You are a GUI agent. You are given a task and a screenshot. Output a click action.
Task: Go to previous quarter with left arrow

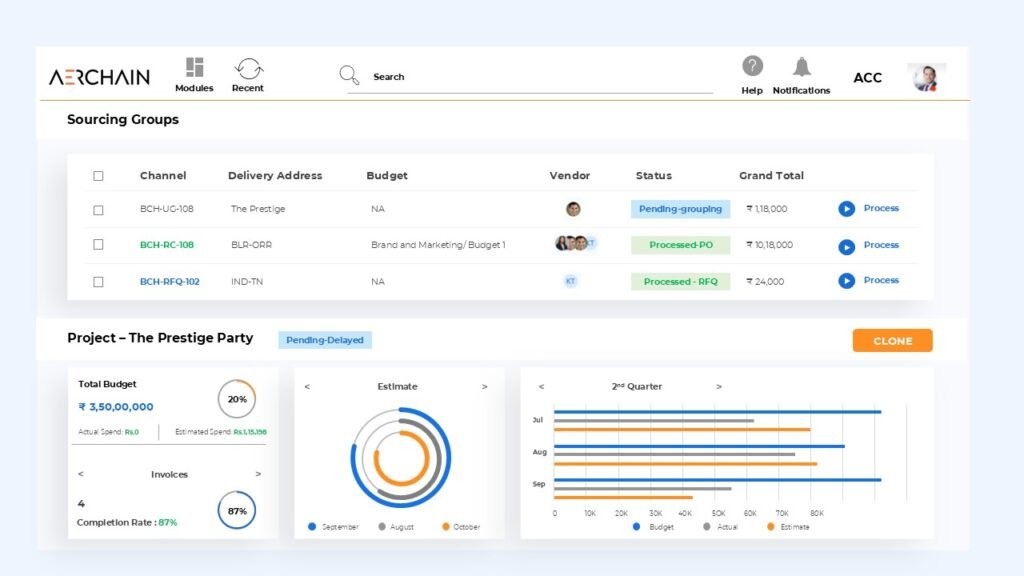[541, 387]
